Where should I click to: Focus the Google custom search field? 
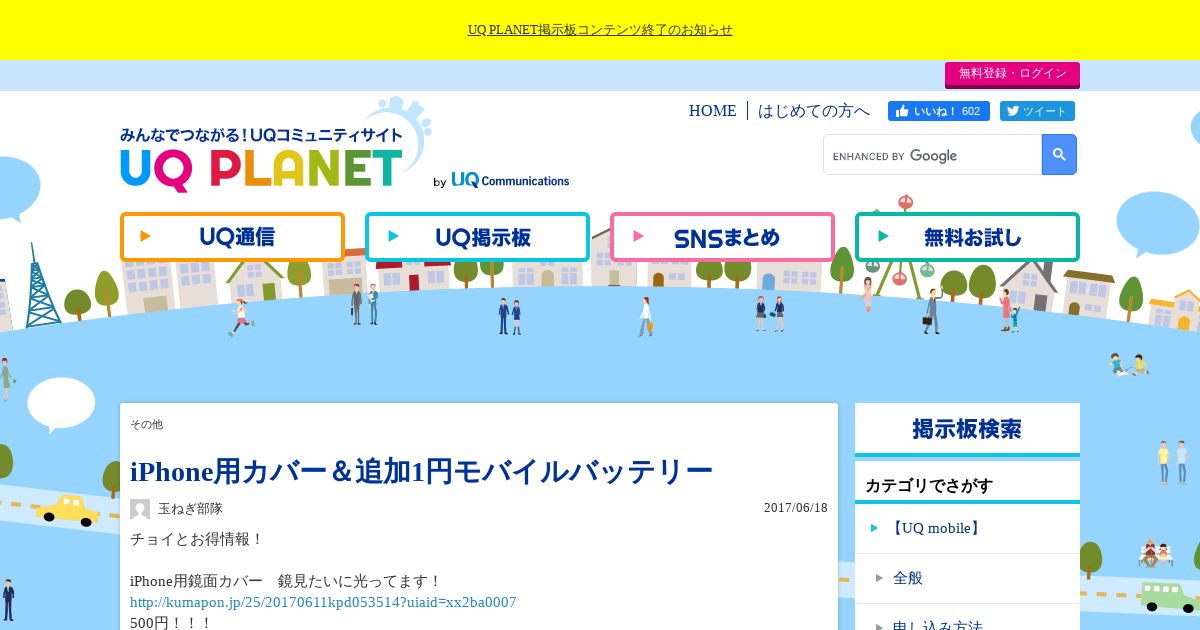coord(933,155)
